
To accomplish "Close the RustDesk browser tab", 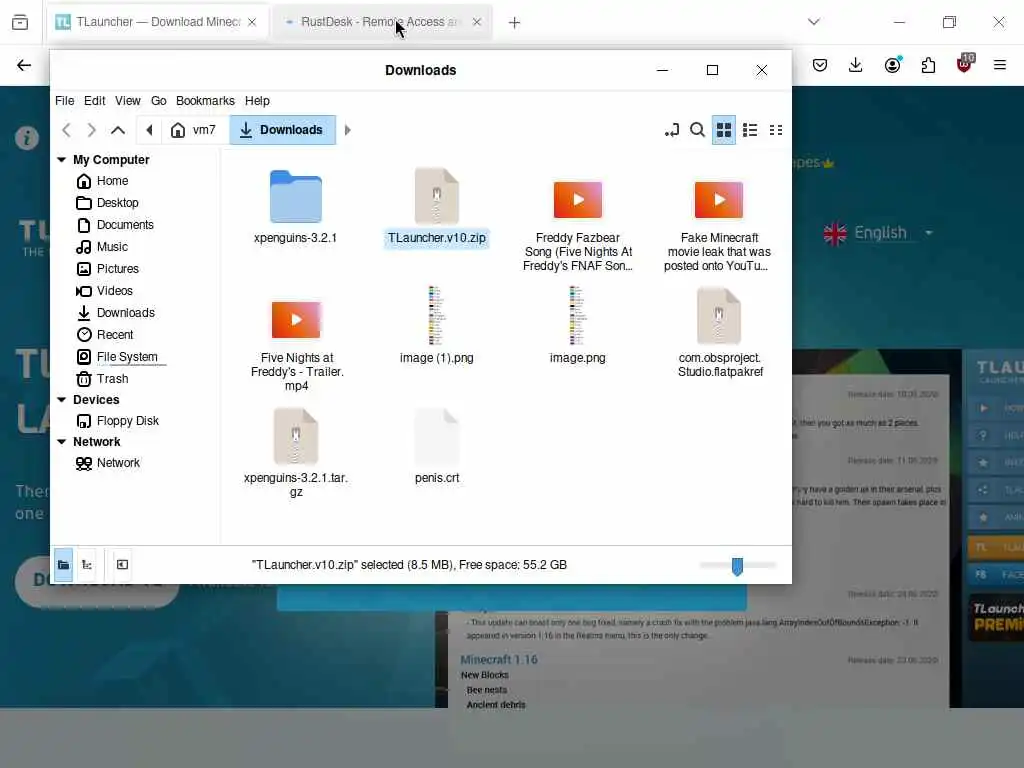I will 477,22.
